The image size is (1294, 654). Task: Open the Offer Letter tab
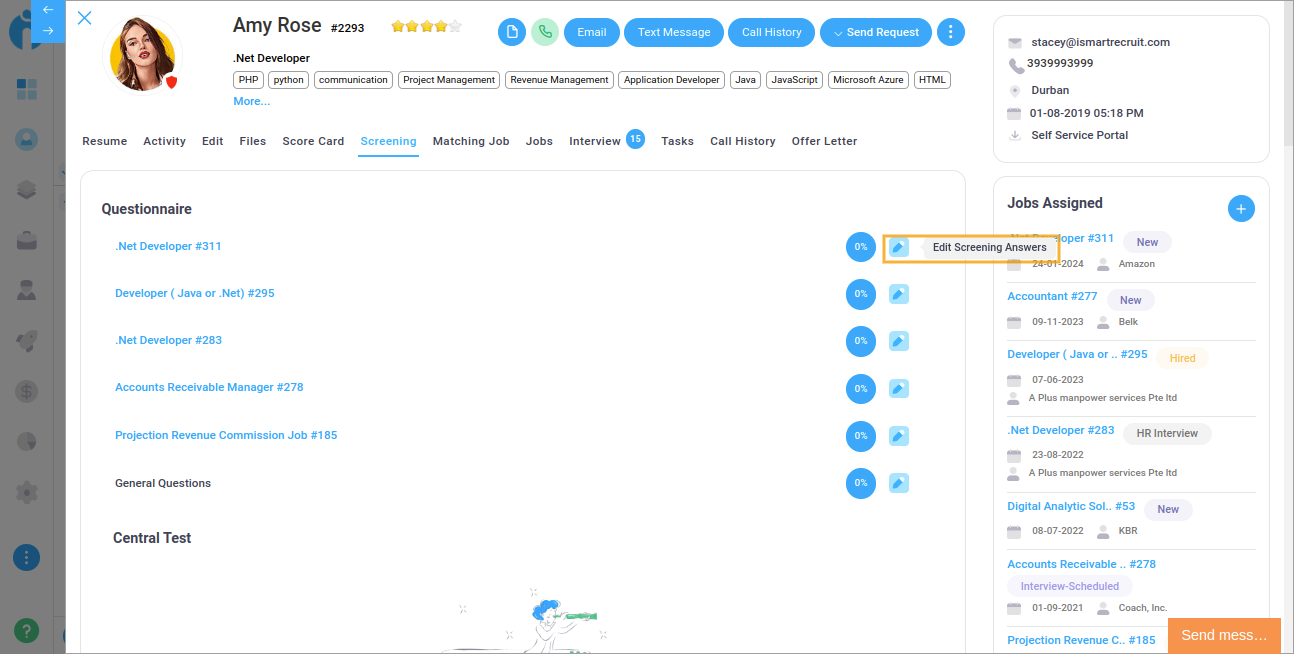pos(824,141)
